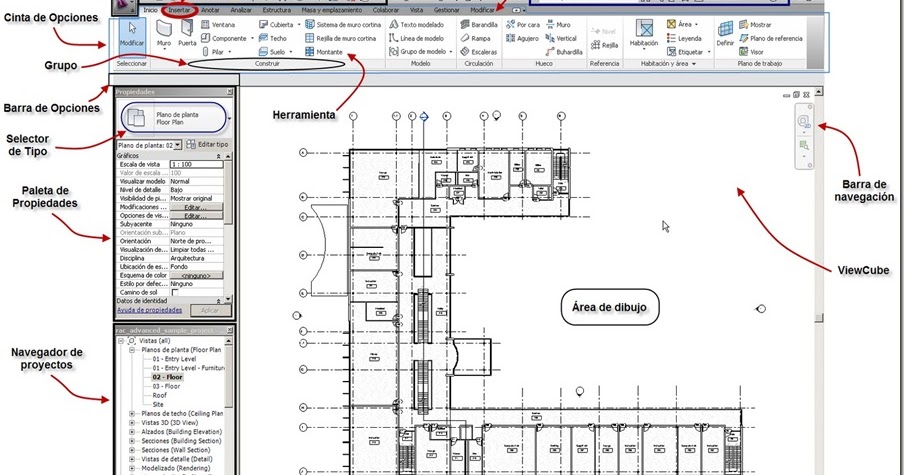Collapse the Vistas (all) tree node

(x=120, y=341)
